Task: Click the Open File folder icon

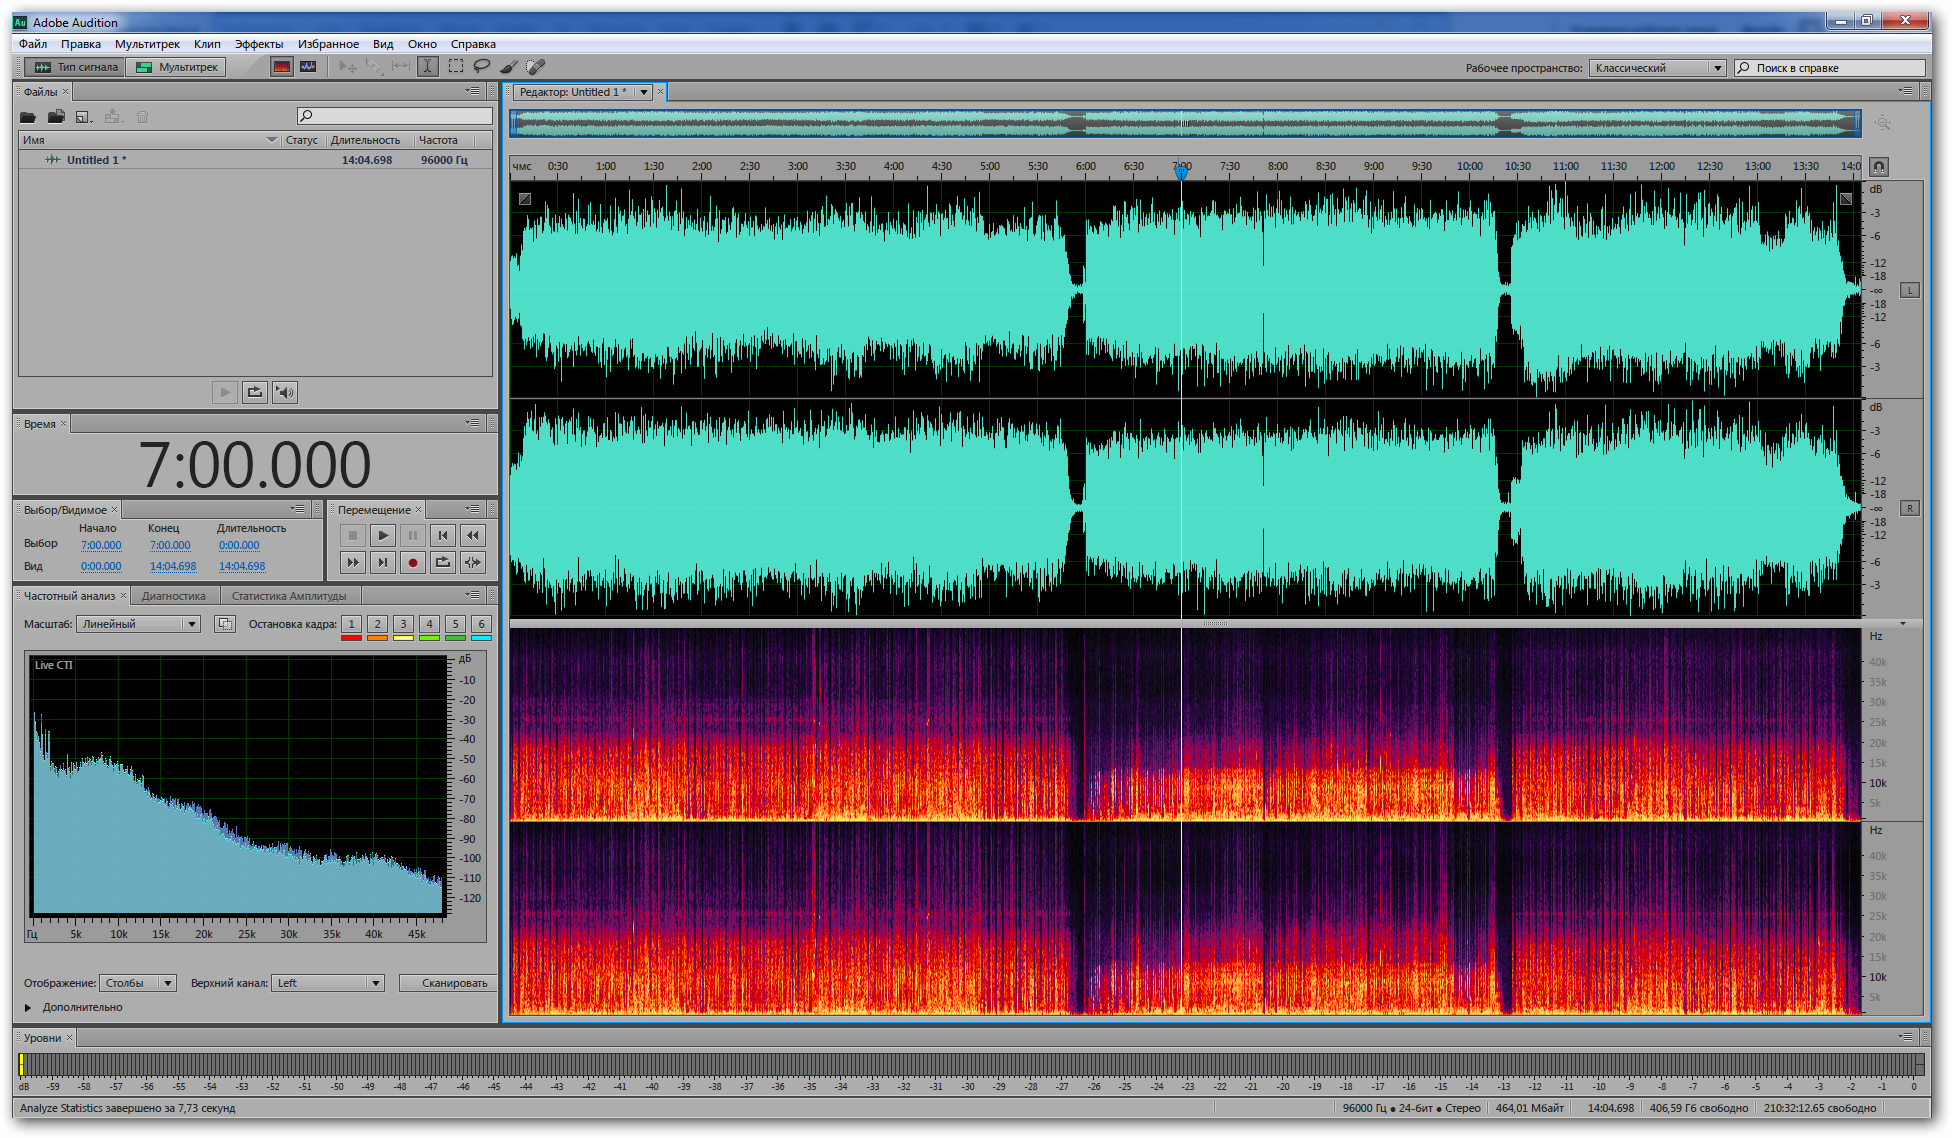Action: click(28, 117)
